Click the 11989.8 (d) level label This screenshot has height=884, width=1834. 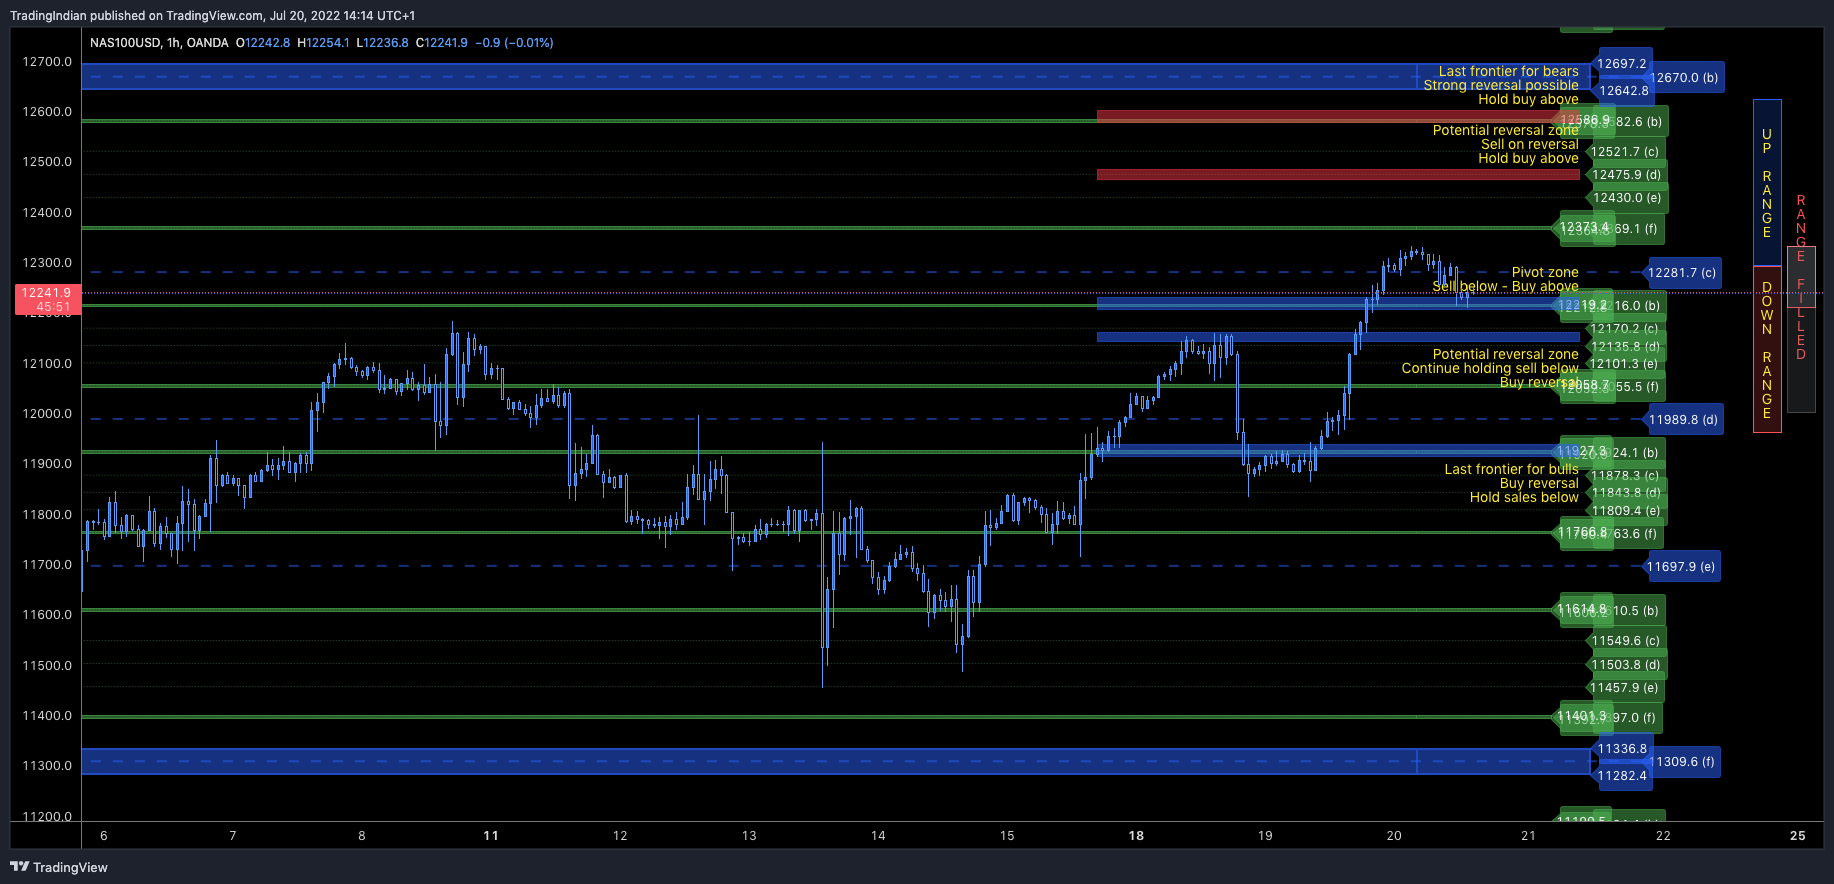[1683, 420]
